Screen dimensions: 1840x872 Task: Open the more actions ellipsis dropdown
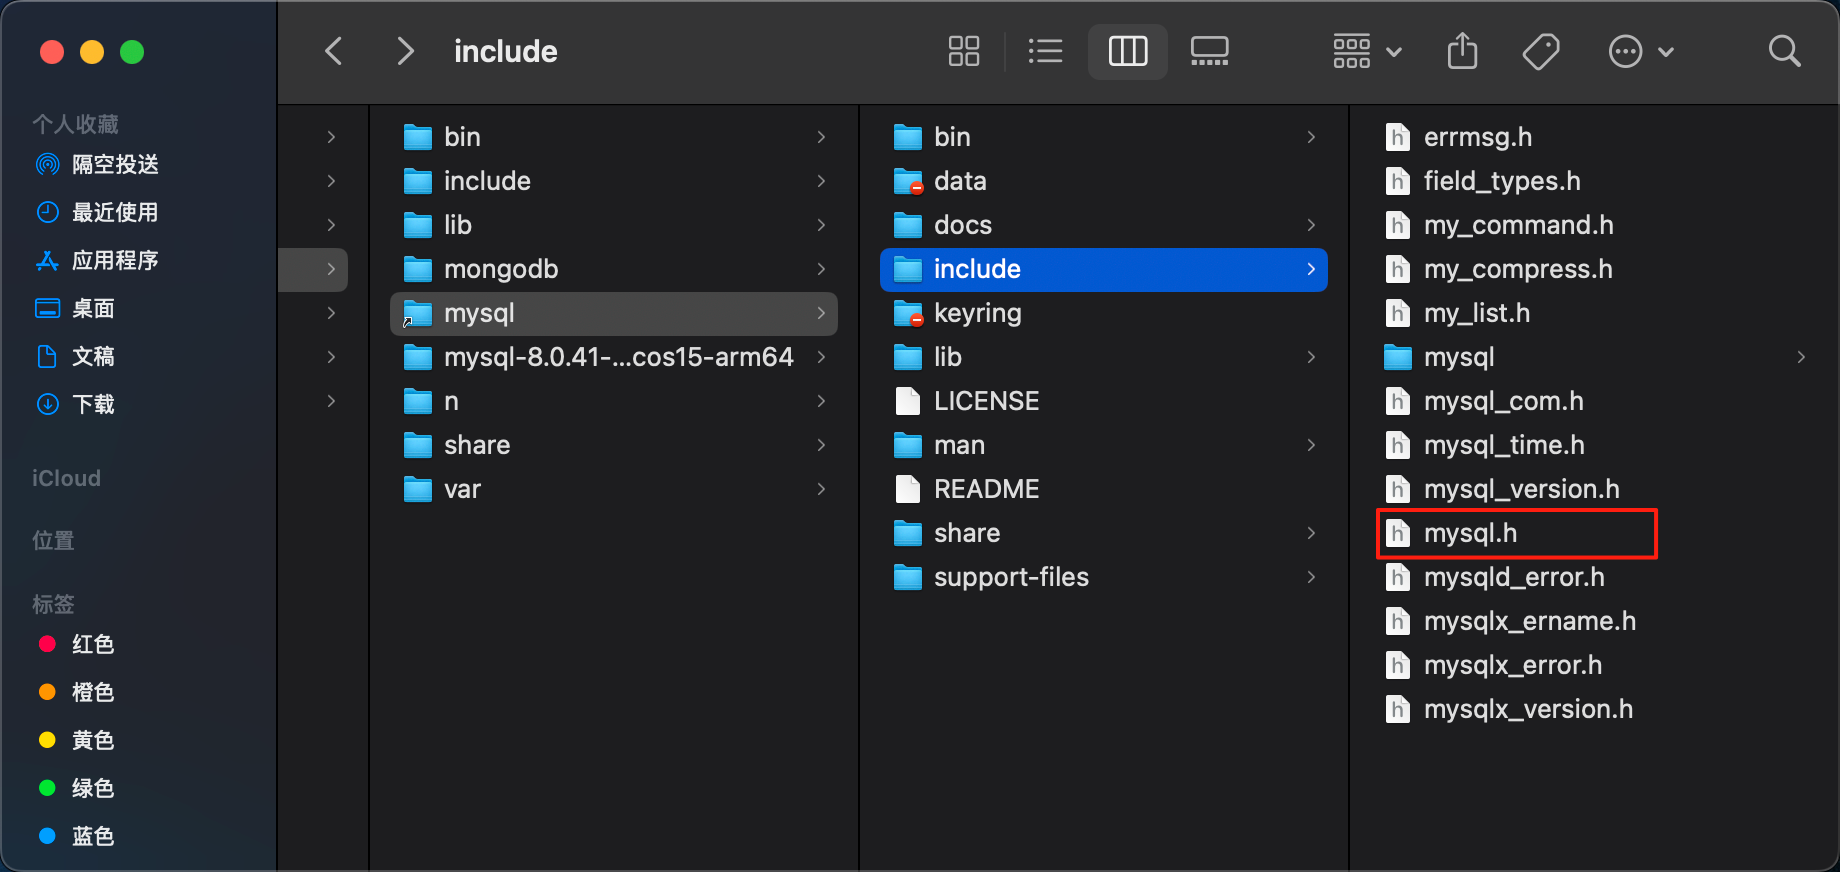[x=1640, y=51]
